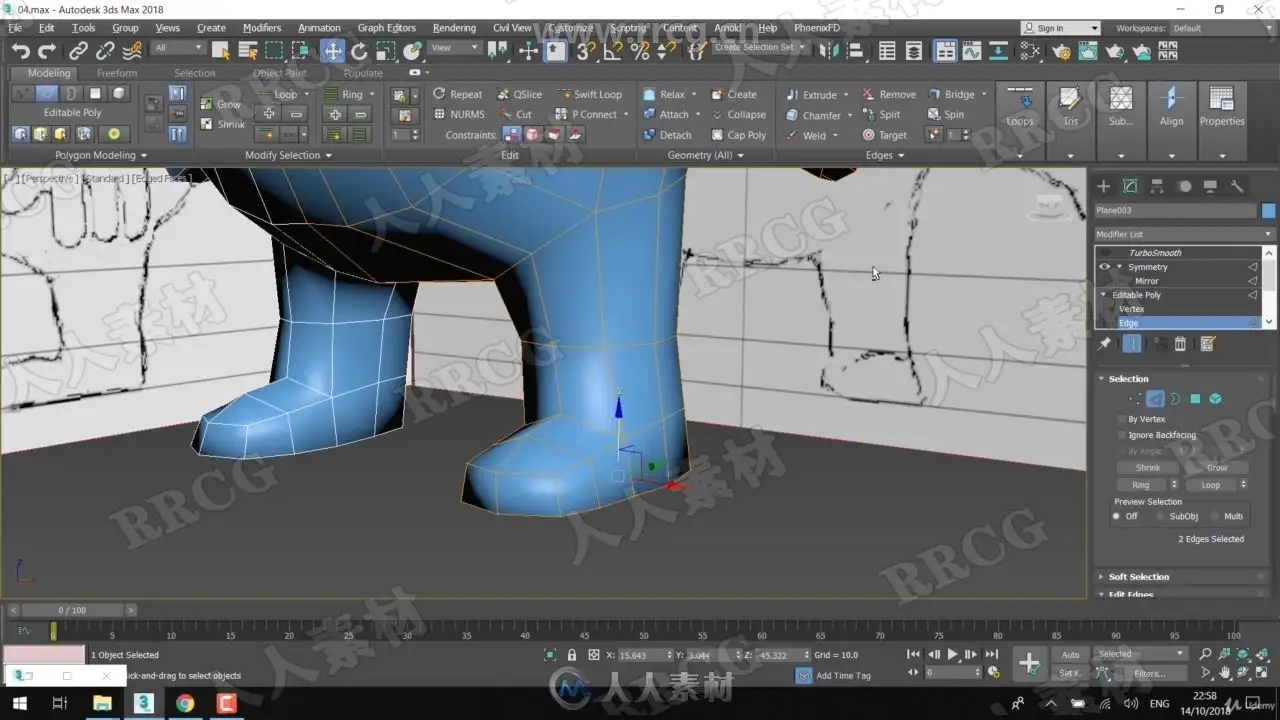Click the Target weld tool
The width and height of the screenshot is (1280, 720).
coord(884,135)
